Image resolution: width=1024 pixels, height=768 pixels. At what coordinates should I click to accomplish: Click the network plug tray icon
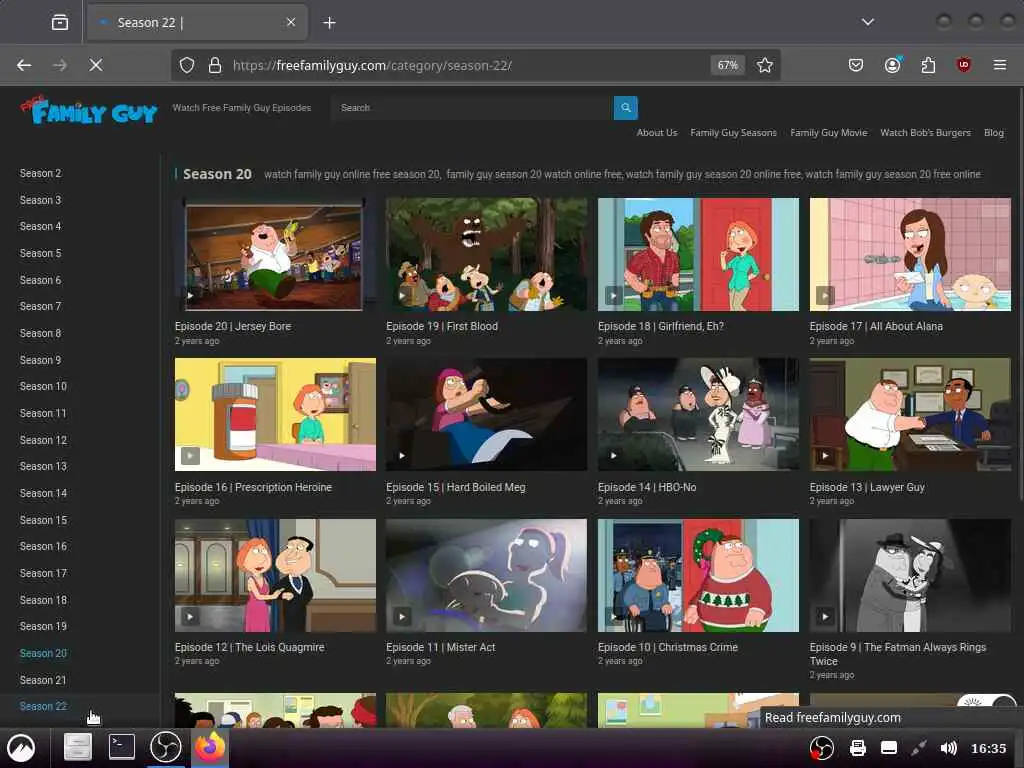pos(919,748)
